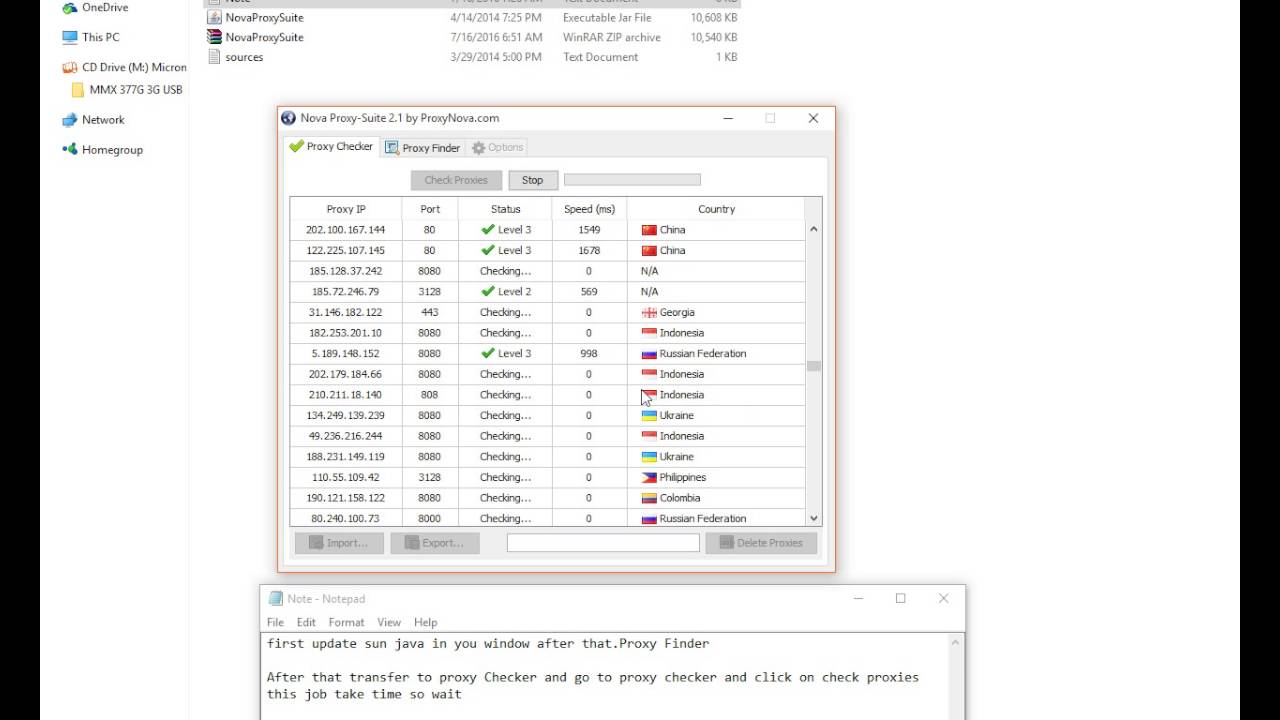The height and width of the screenshot is (720, 1280).
Task: Open the Options tab
Action: 497,148
